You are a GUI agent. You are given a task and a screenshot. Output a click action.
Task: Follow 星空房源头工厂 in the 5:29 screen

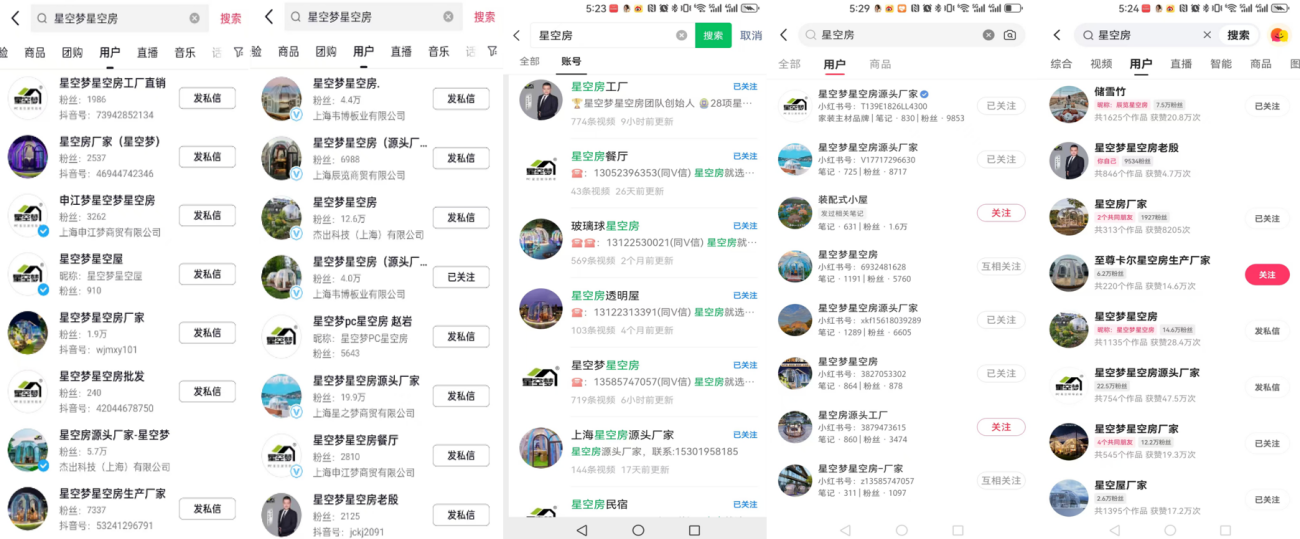pyautogui.click(x=1000, y=427)
